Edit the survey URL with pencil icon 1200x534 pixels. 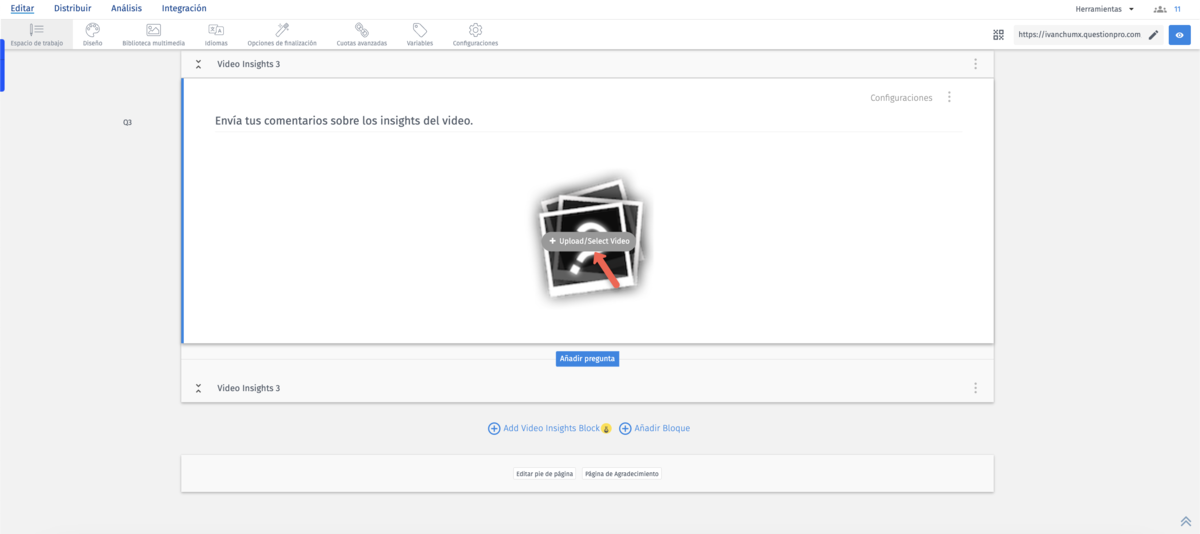point(1153,35)
